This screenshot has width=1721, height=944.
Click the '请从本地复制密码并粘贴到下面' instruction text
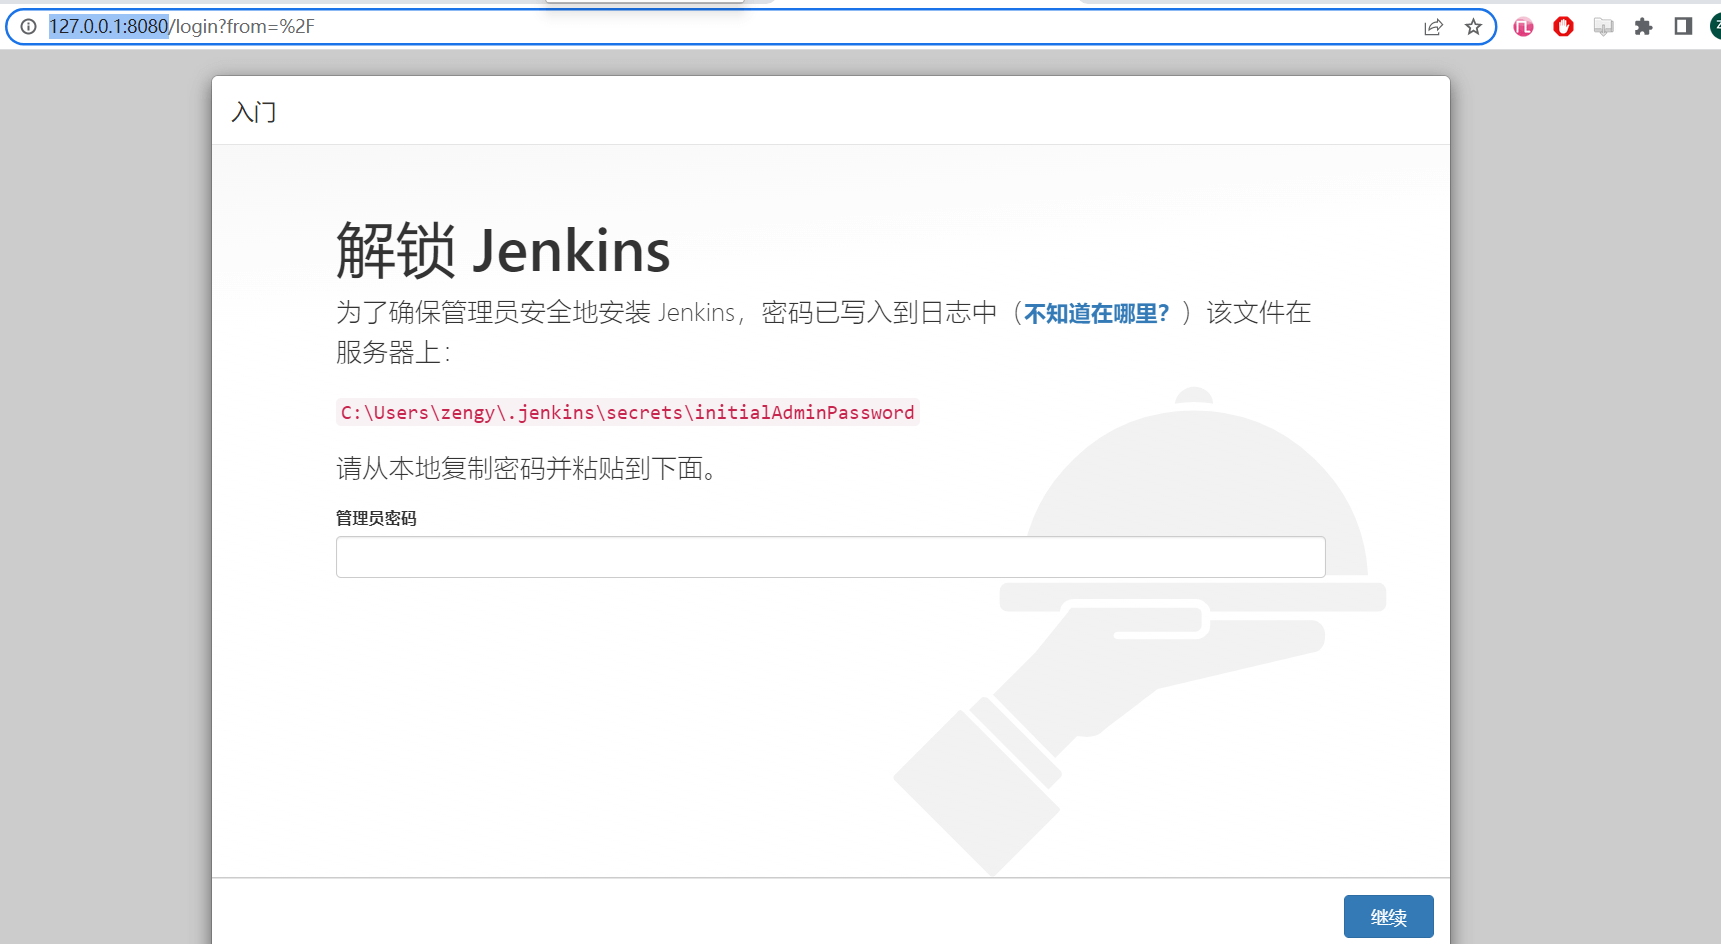(x=527, y=468)
